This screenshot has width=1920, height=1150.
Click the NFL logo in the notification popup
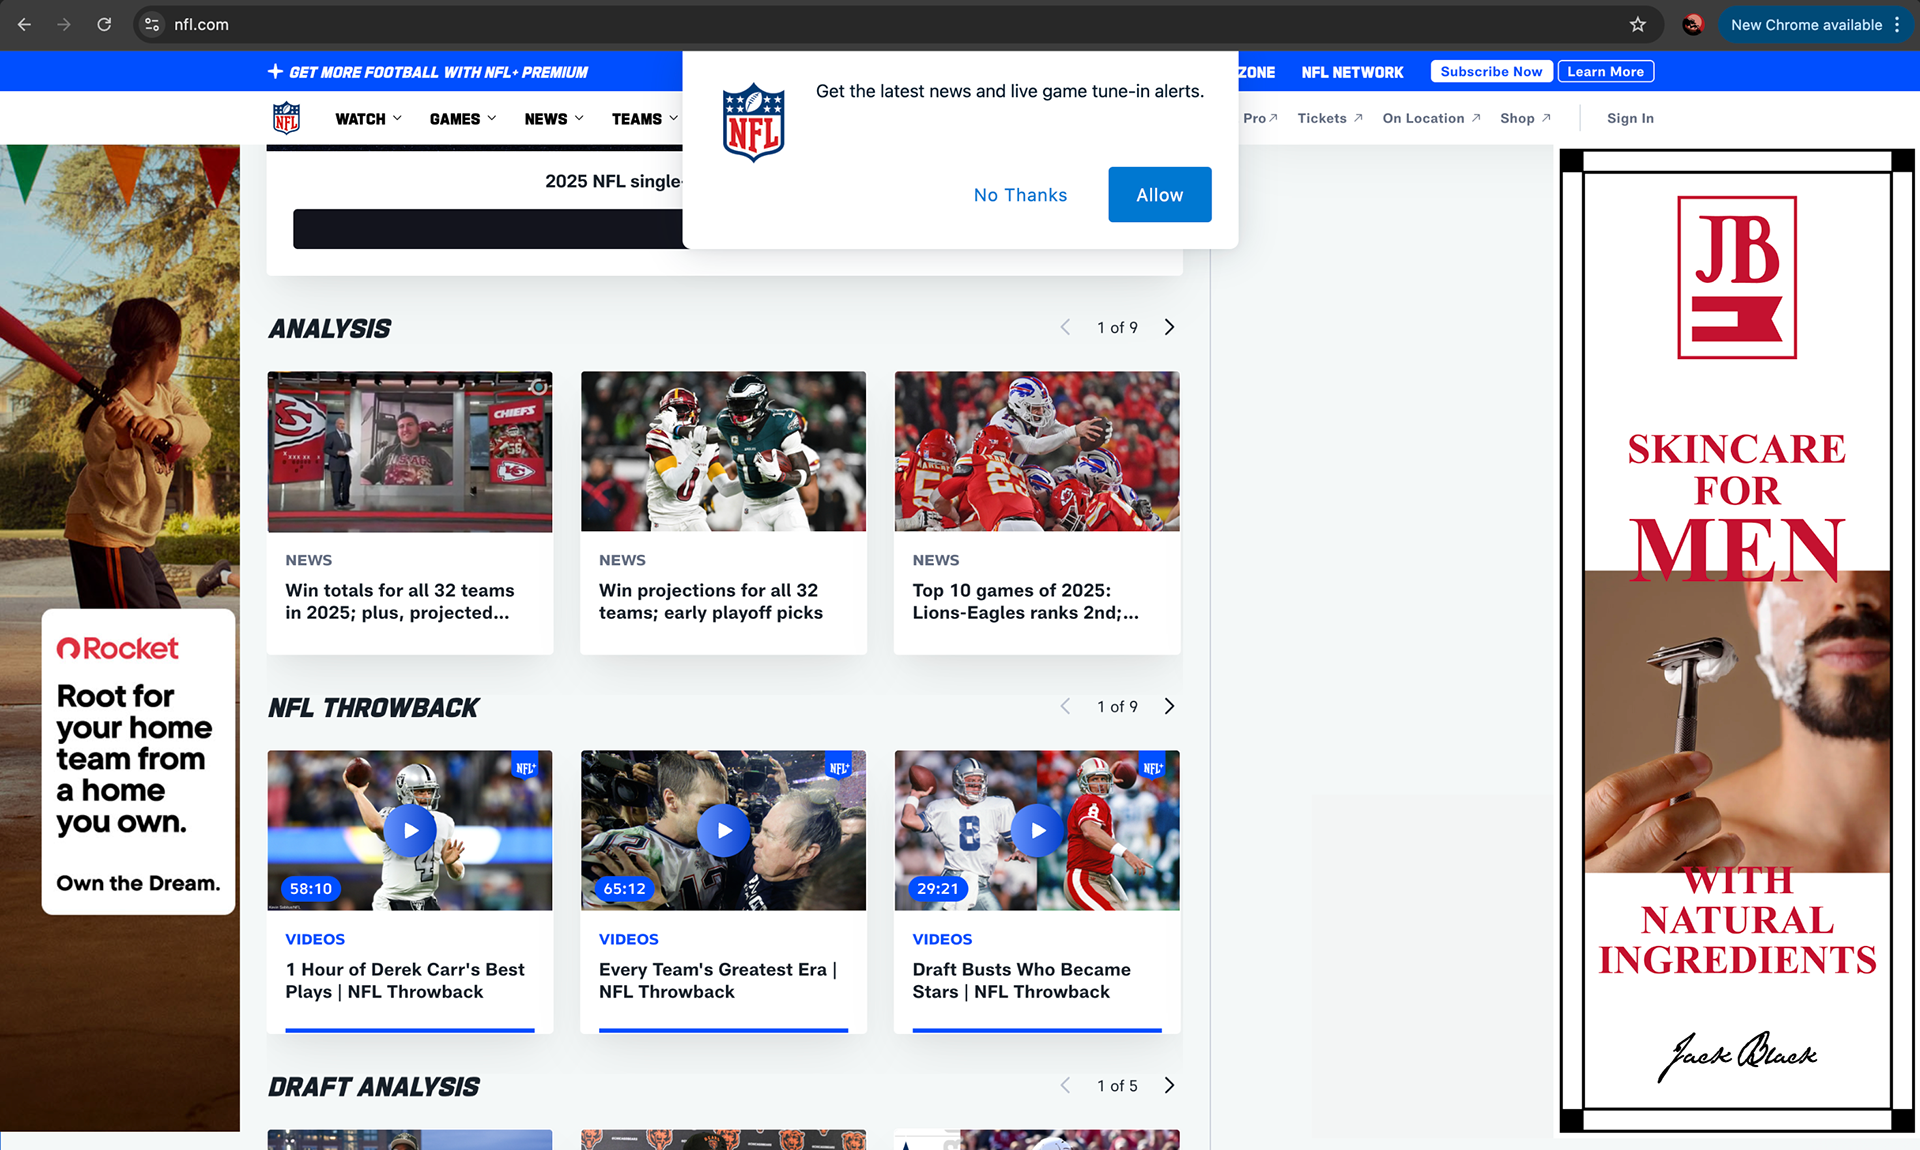point(753,122)
